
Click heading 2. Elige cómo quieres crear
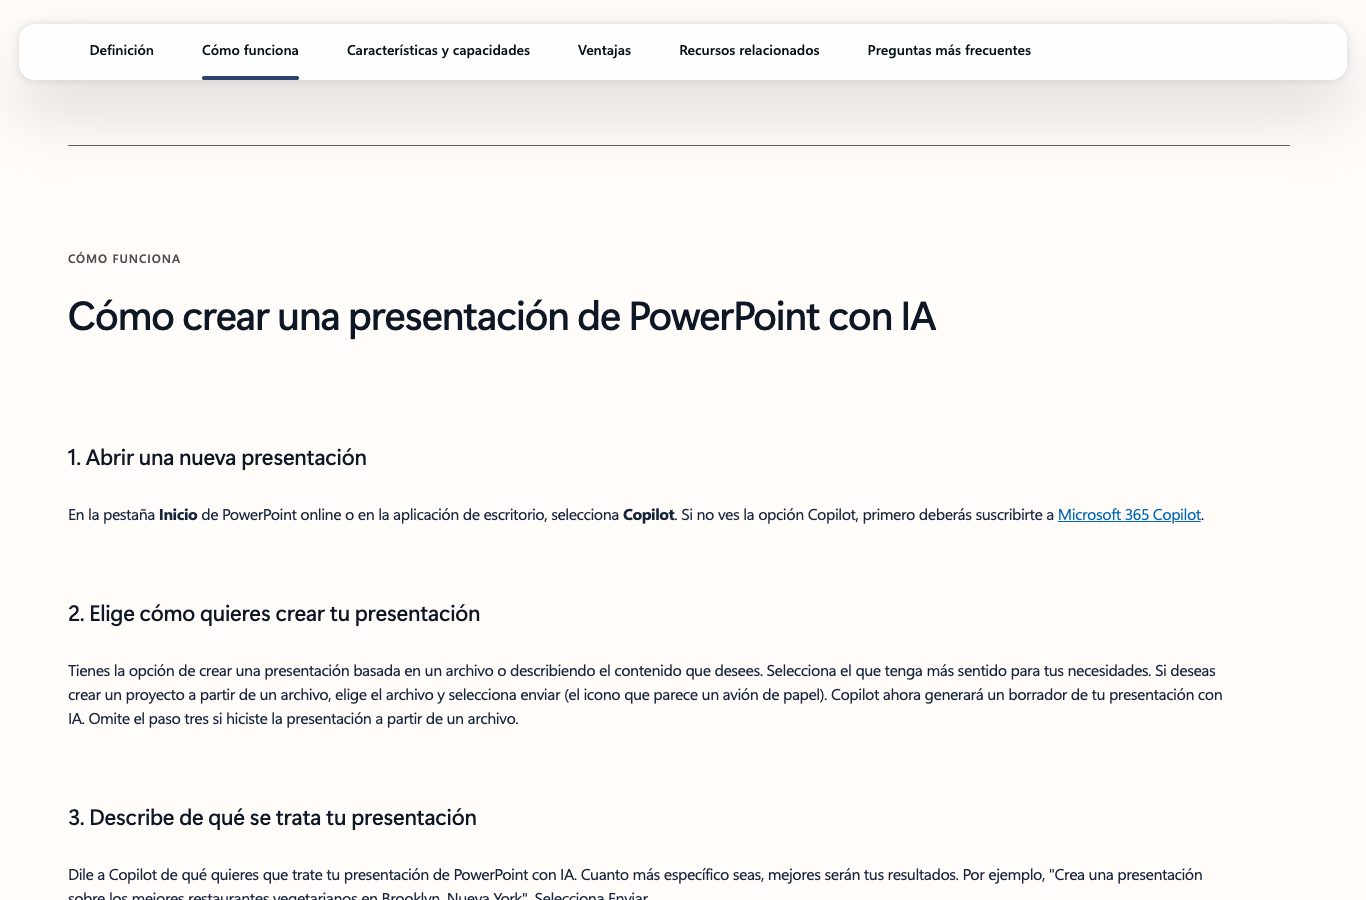point(274,614)
